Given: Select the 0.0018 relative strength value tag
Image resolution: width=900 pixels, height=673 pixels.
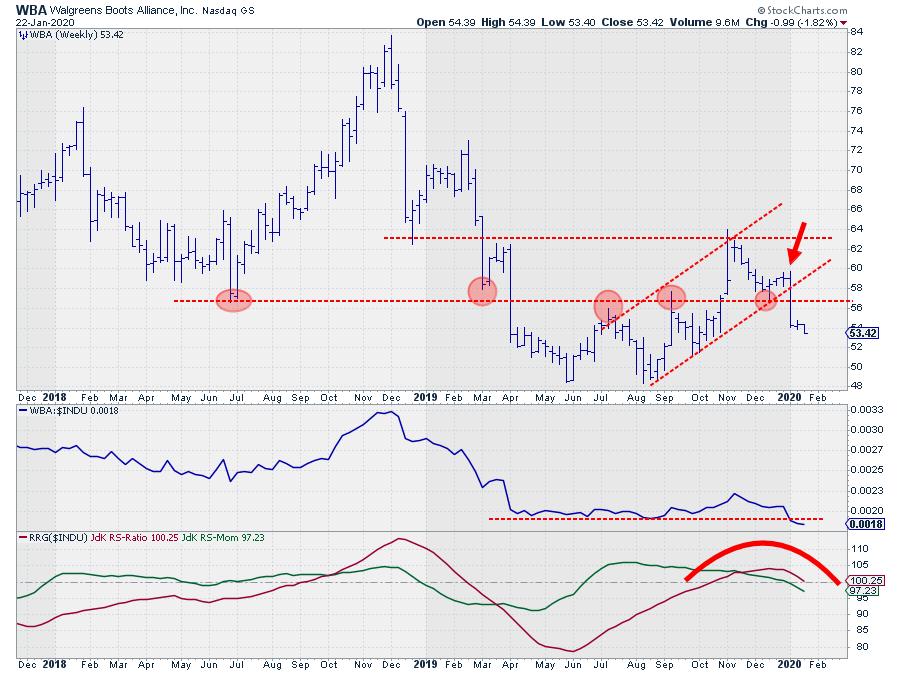Looking at the screenshot, I should [863, 523].
